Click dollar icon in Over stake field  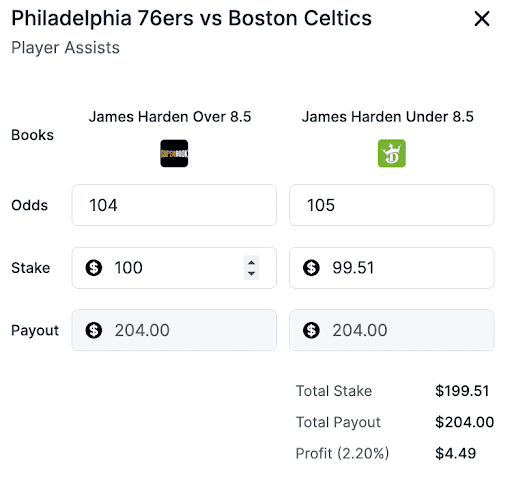[x=94, y=268]
